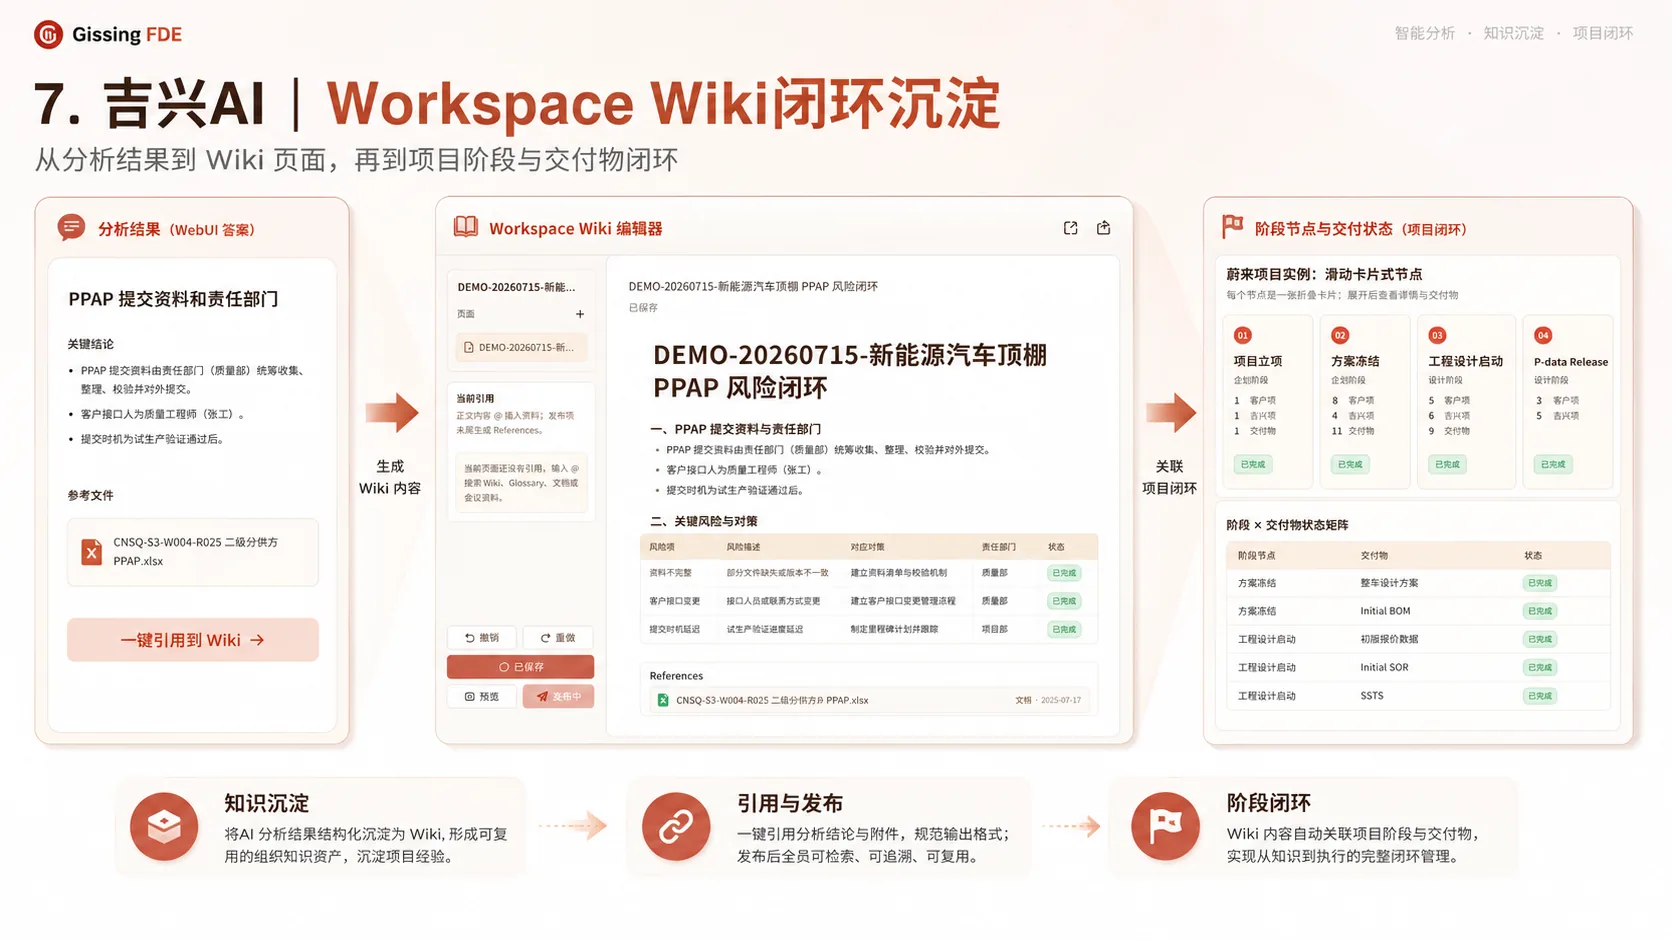The width and height of the screenshot is (1672, 941).
Task: Click the SSTS deliverable row
Action: [x=1418, y=696]
